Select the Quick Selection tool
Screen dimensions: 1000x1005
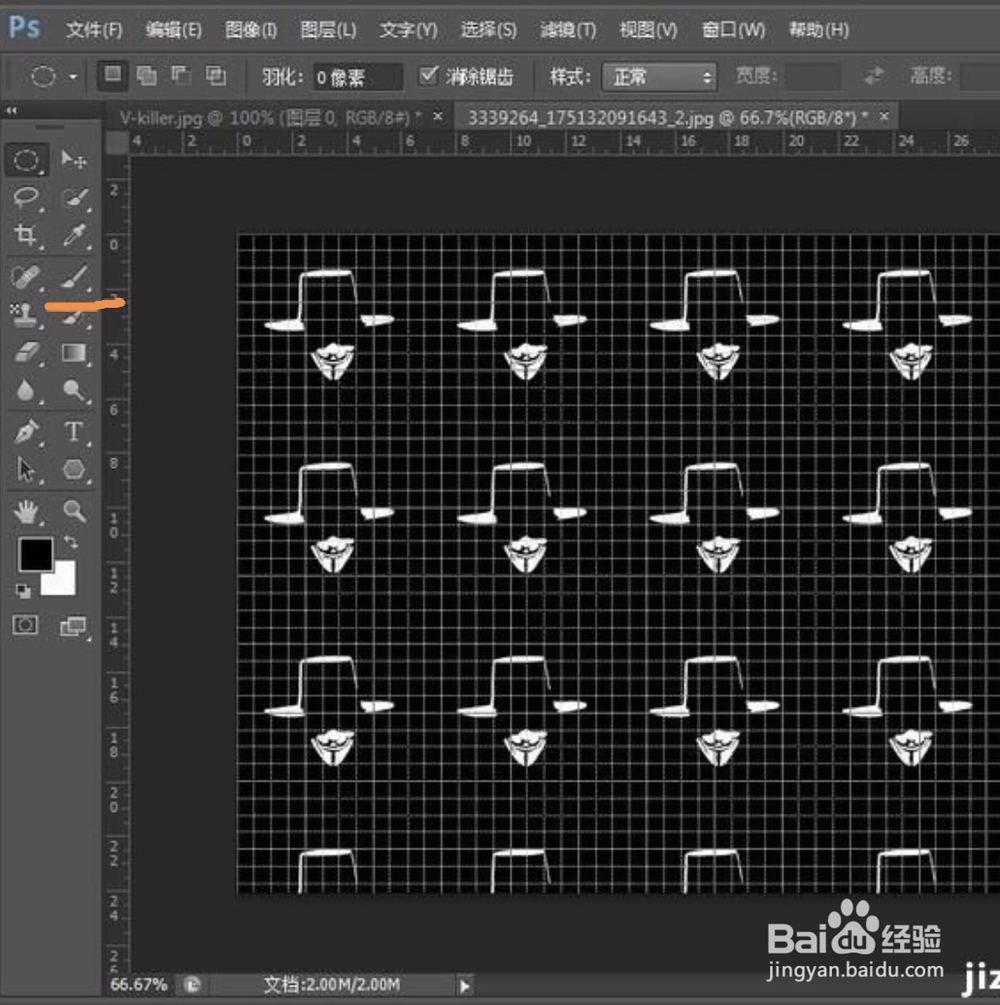(75, 197)
